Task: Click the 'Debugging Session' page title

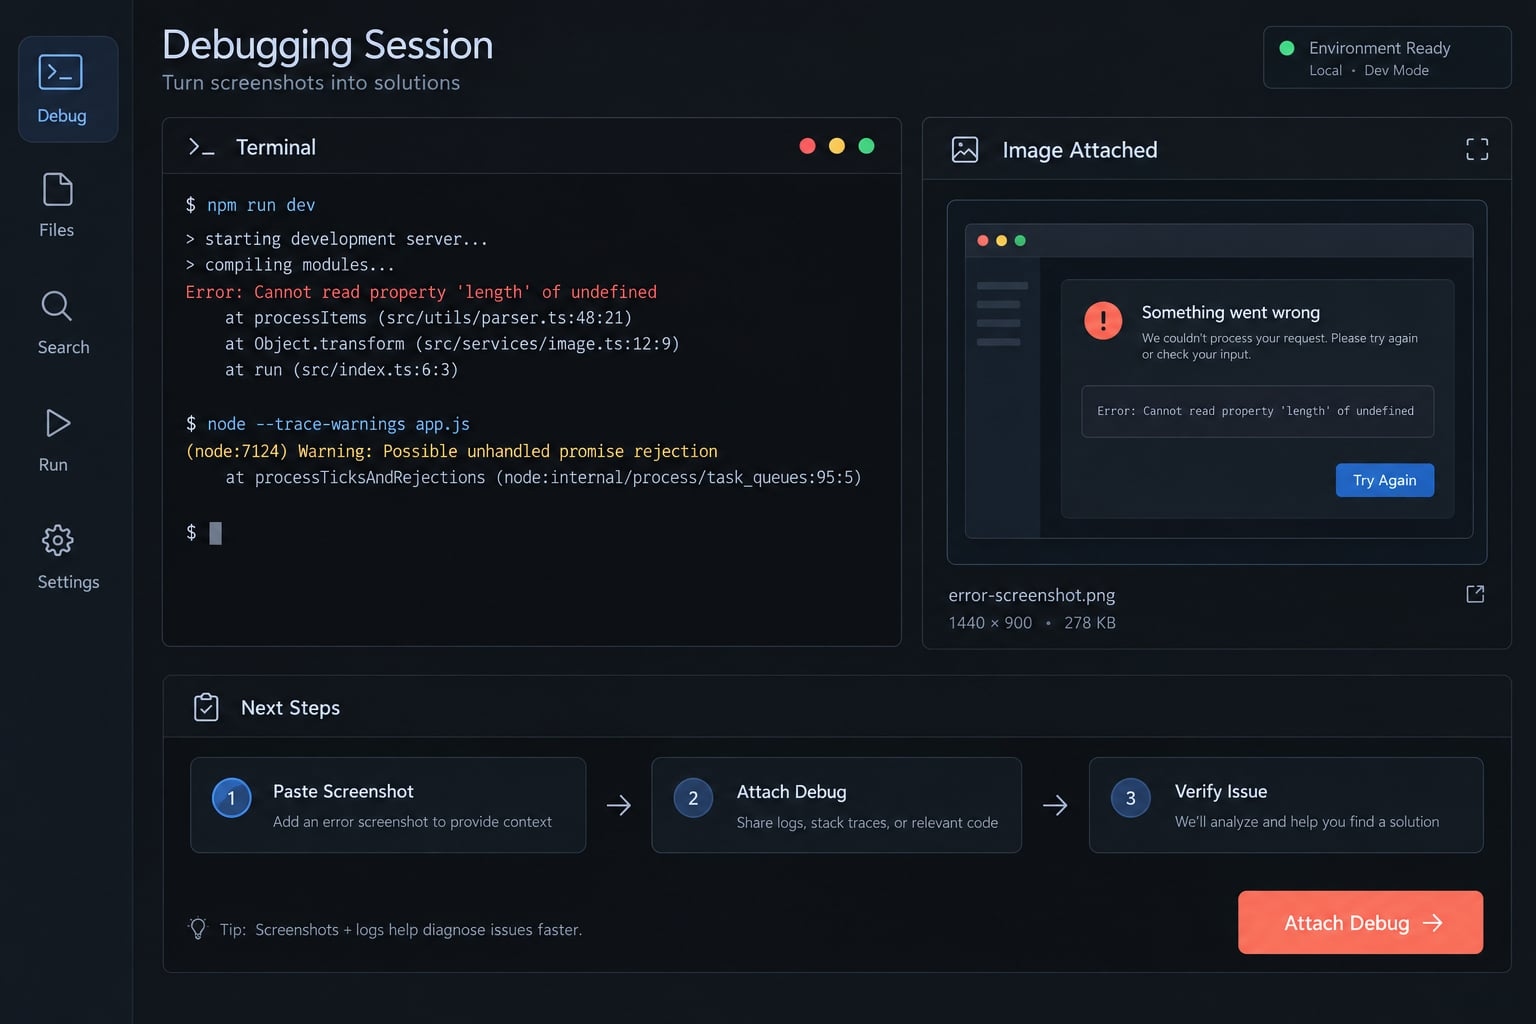Action: point(328,45)
